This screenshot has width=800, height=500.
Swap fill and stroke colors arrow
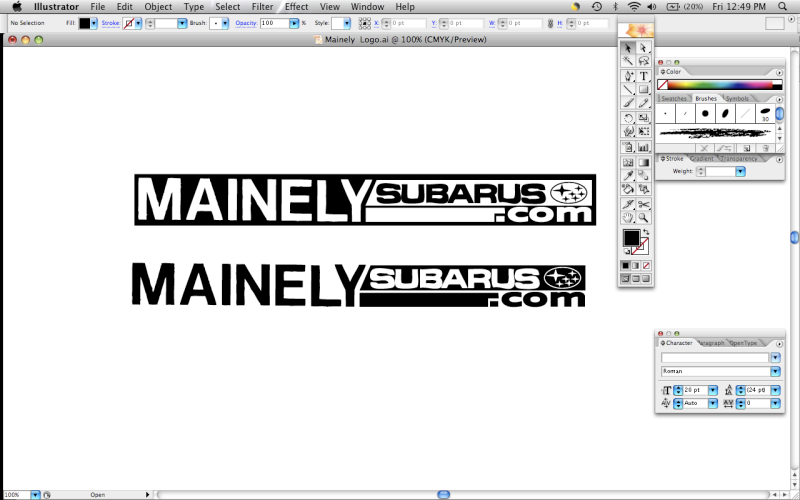point(646,232)
